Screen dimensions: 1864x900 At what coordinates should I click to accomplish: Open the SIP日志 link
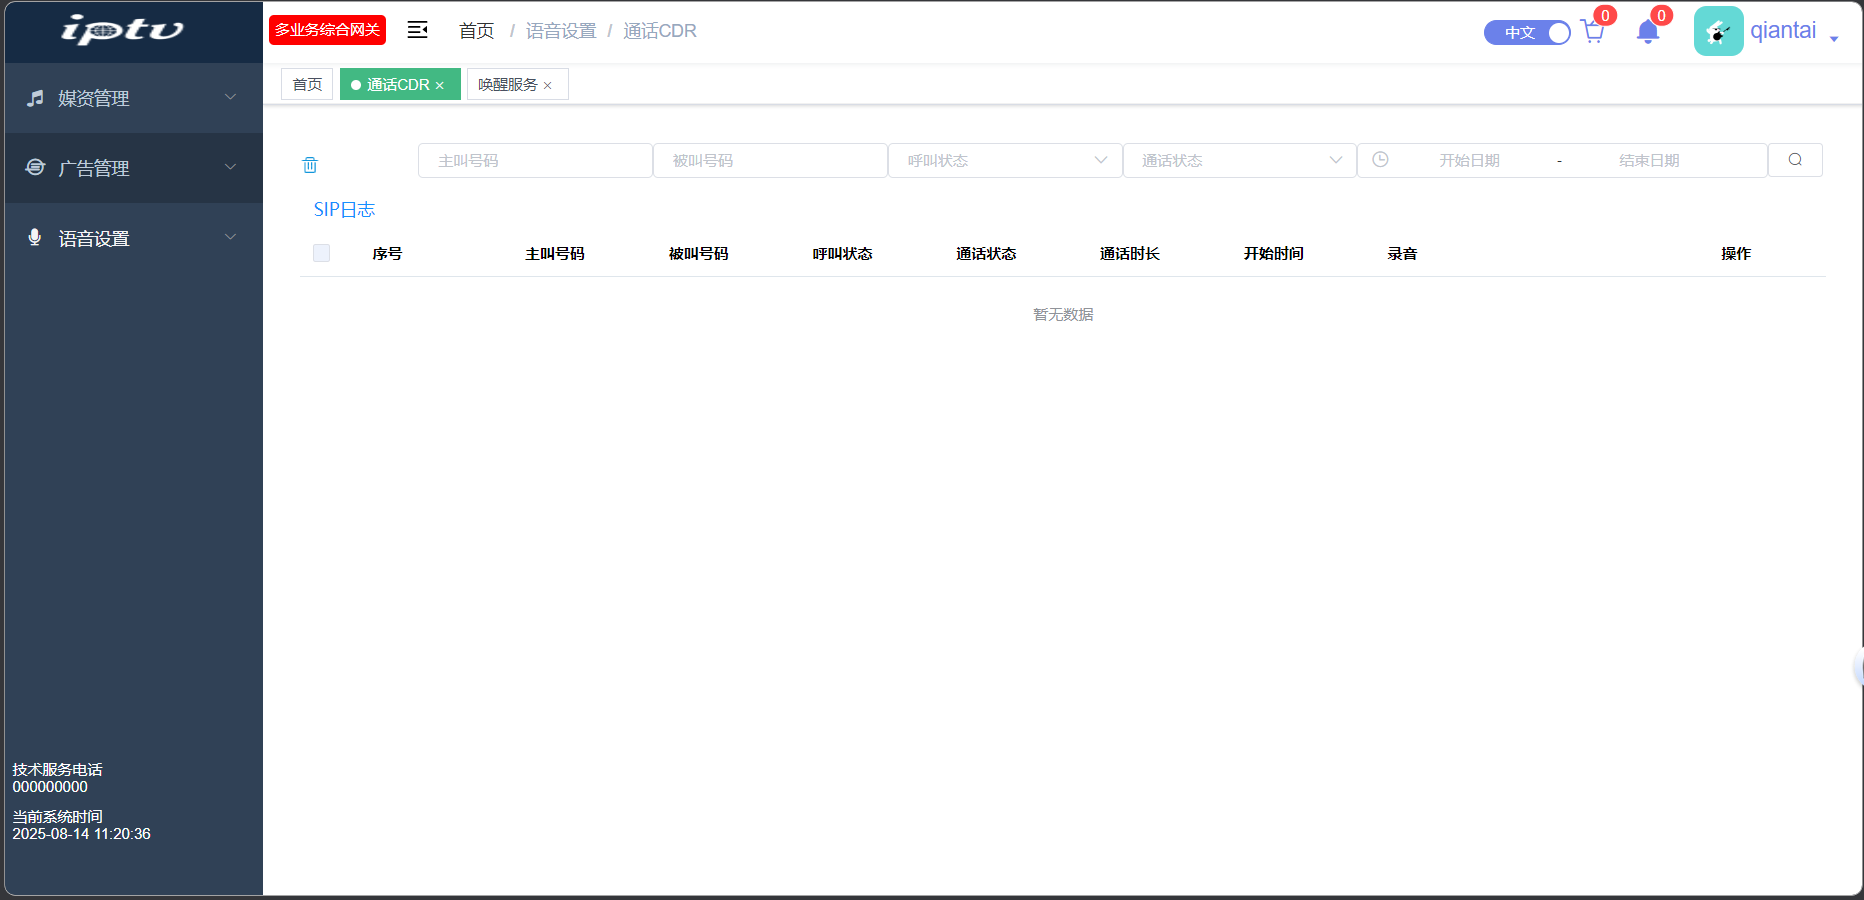click(x=344, y=209)
